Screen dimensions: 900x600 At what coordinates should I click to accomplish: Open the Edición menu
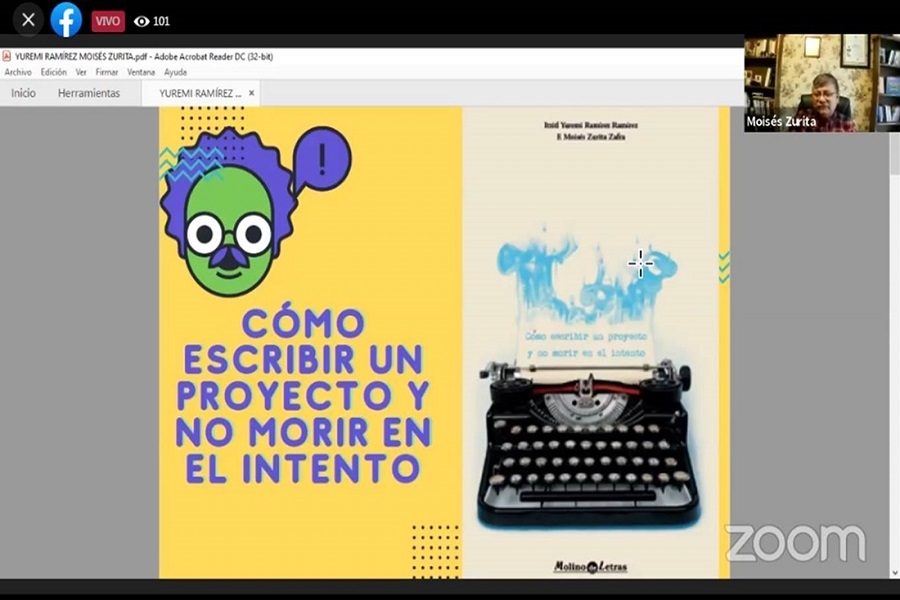tap(54, 72)
